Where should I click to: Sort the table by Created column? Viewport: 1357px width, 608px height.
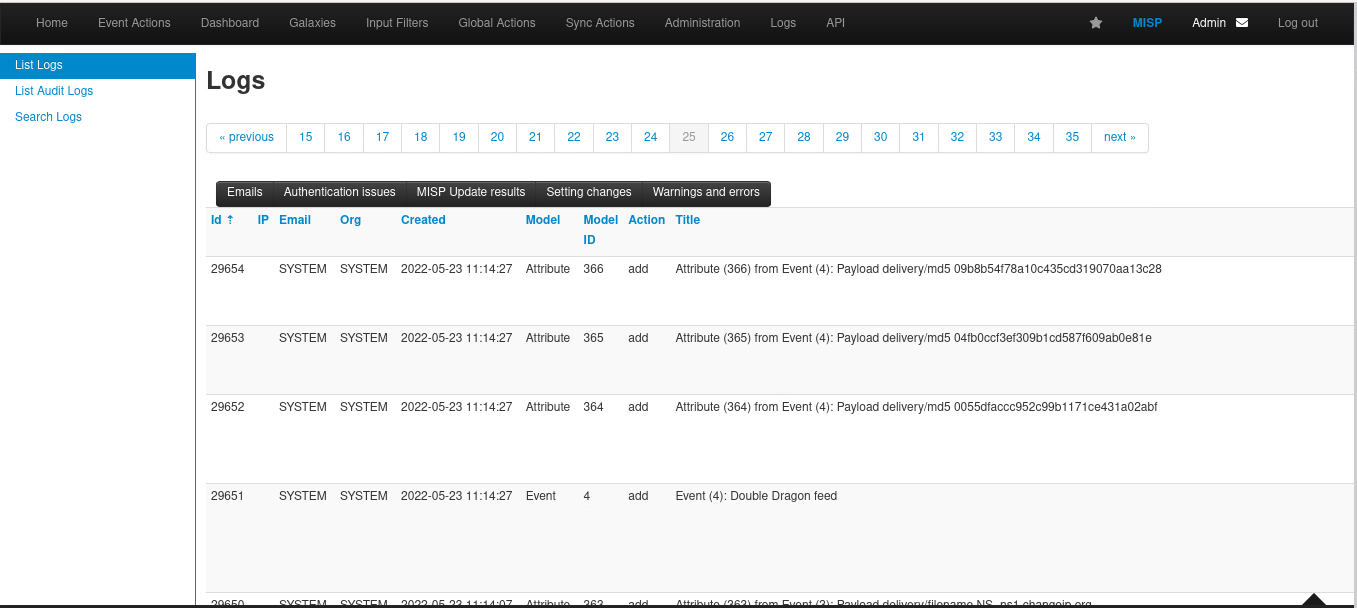tap(423, 220)
